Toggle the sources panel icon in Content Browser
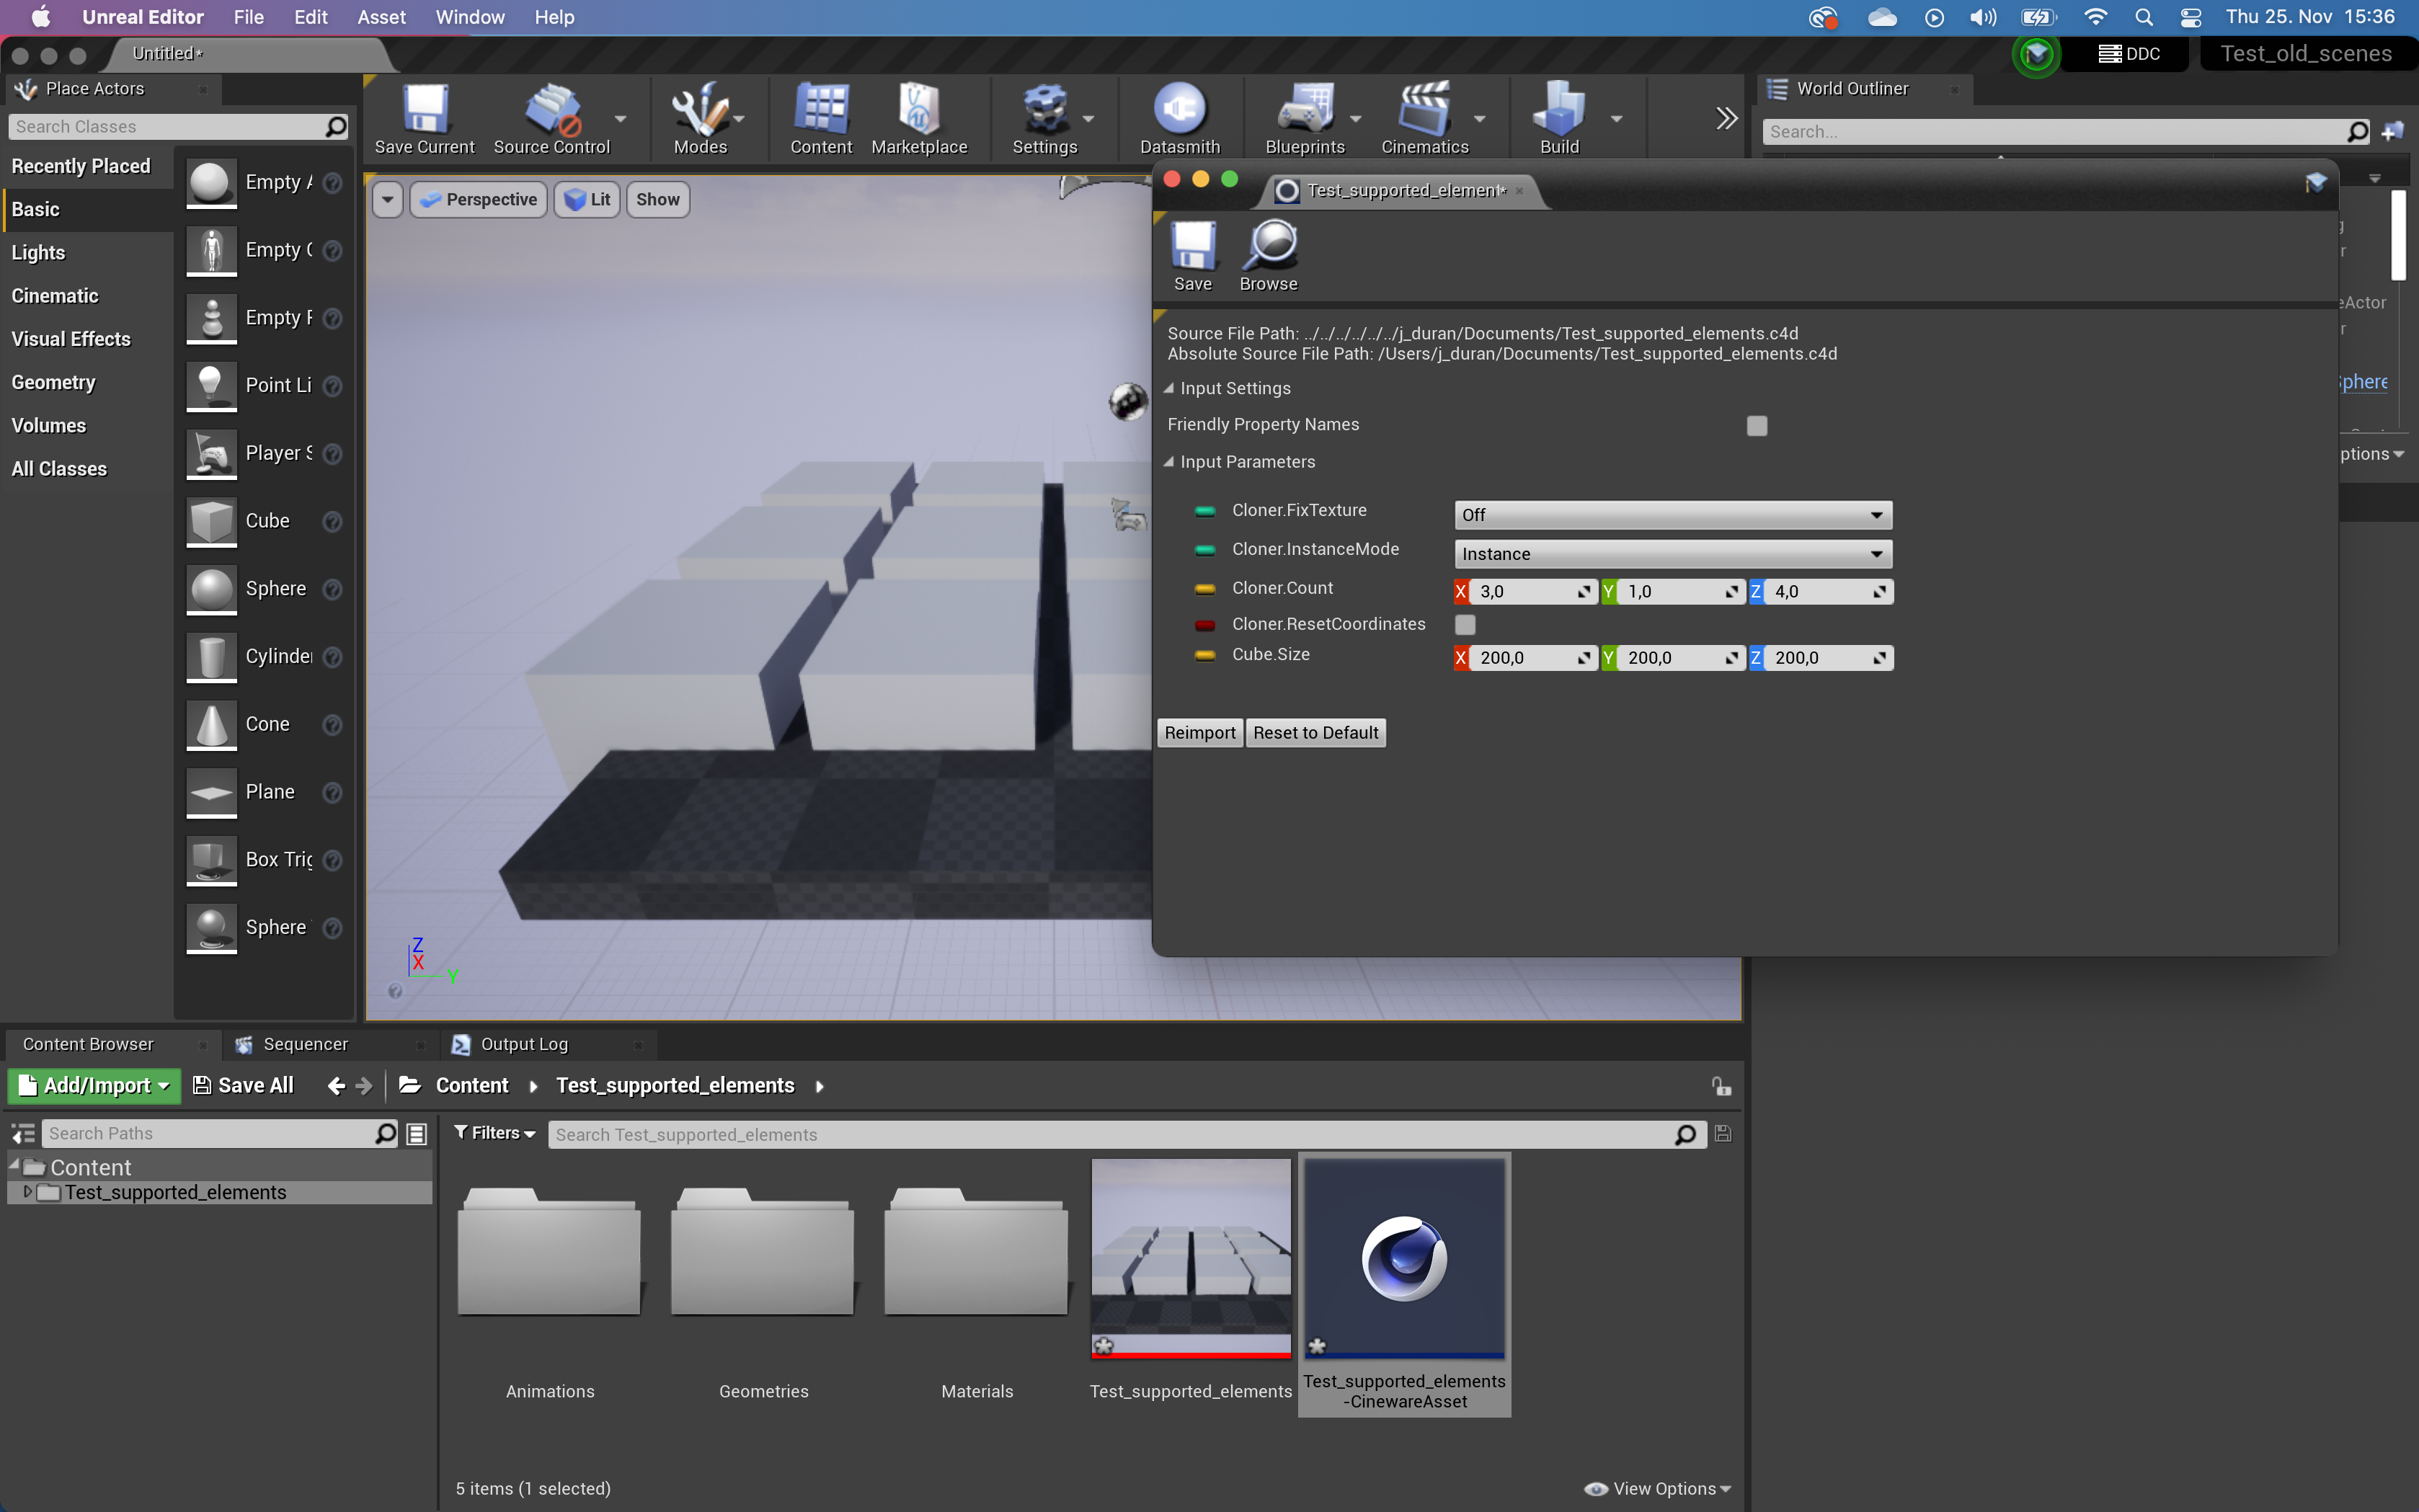The image size is (2419, 1512). (23, 1134)
